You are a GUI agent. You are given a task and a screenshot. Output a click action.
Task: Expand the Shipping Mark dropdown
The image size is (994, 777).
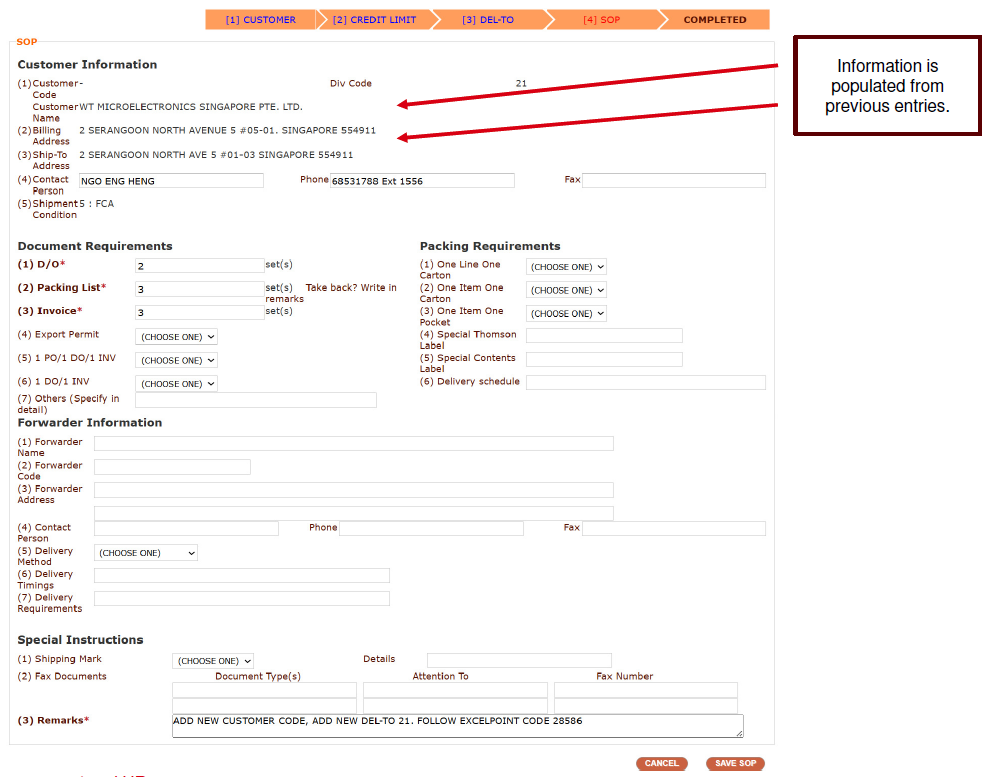coord(213,661)
